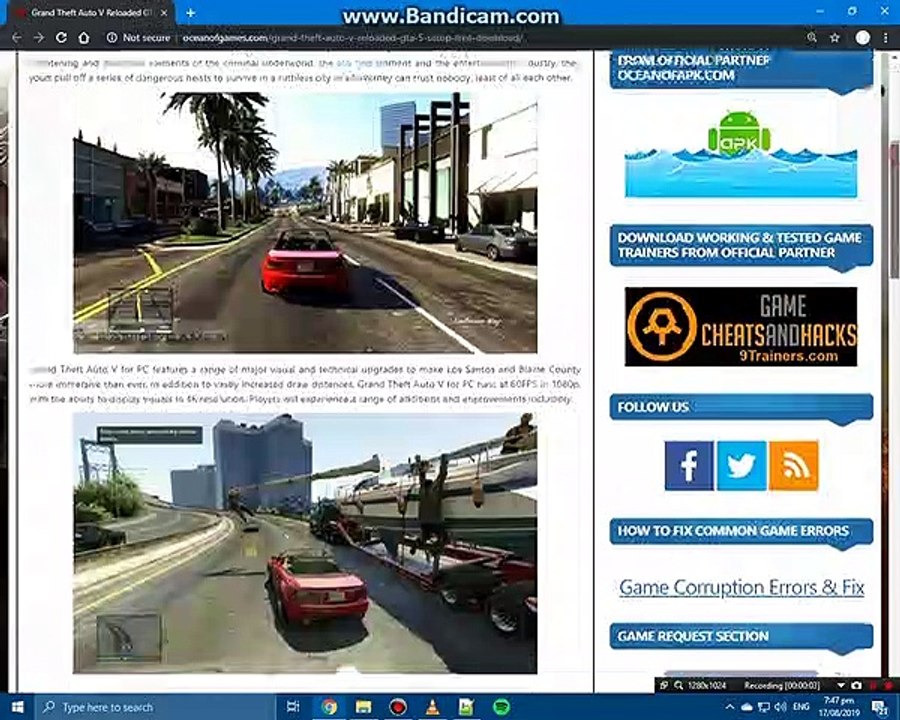Open Google Chrome from the taskbar
This screenshot has width=900, height=720.
coord(329,707)
